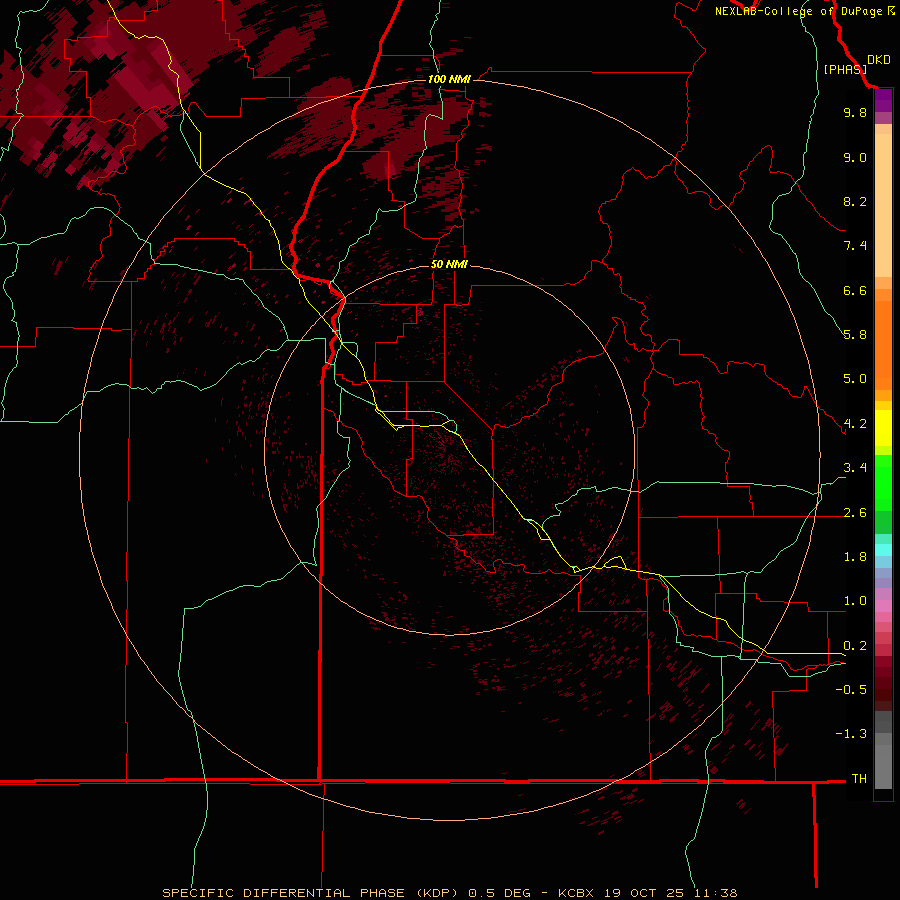900x900 pixels.
Task: Click the 5.0 scale value
Action: tap(855, 379)
